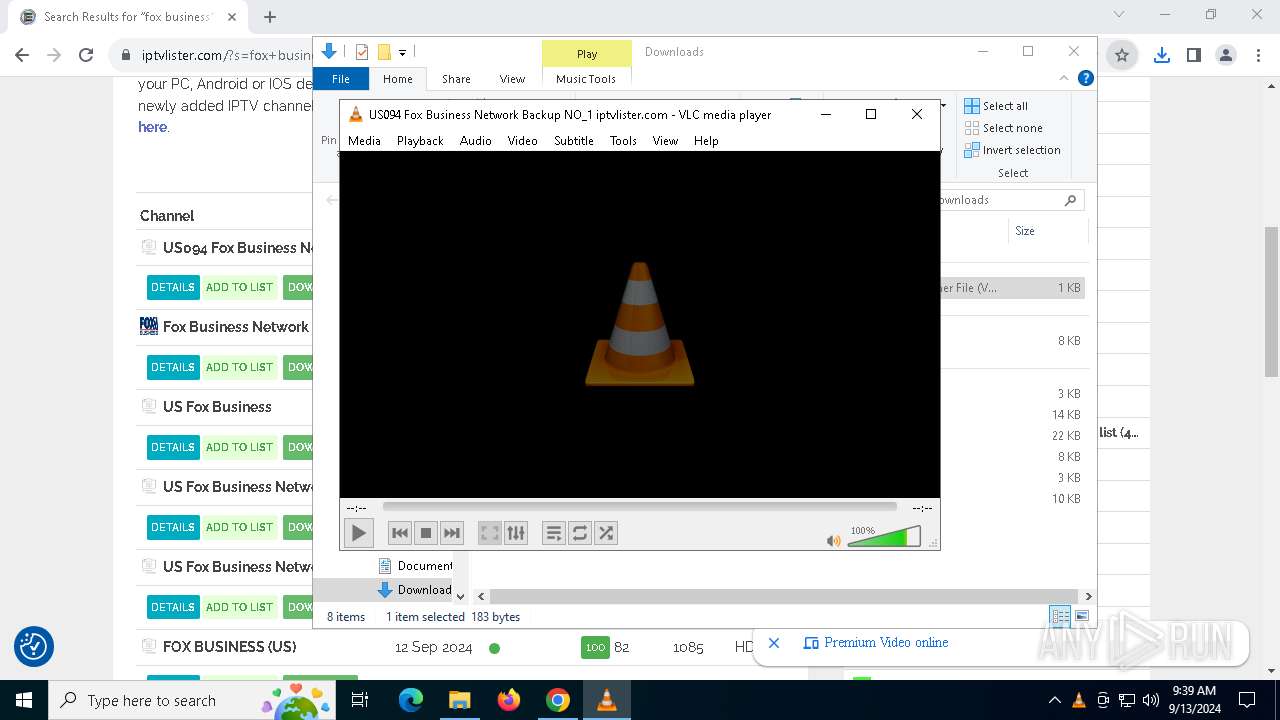Open VLC View menu
The image size is (1280, 720).
[x=665, y=141]
